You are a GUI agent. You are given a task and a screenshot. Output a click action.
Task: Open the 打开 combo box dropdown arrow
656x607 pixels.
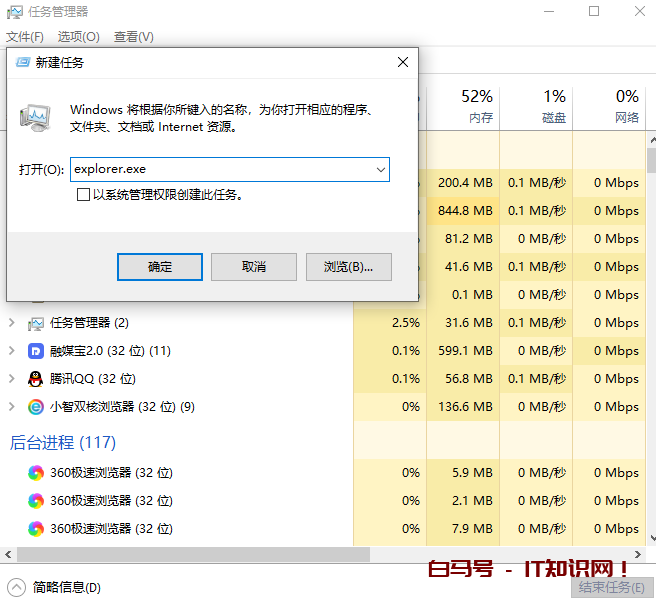(x=380, y=170)
